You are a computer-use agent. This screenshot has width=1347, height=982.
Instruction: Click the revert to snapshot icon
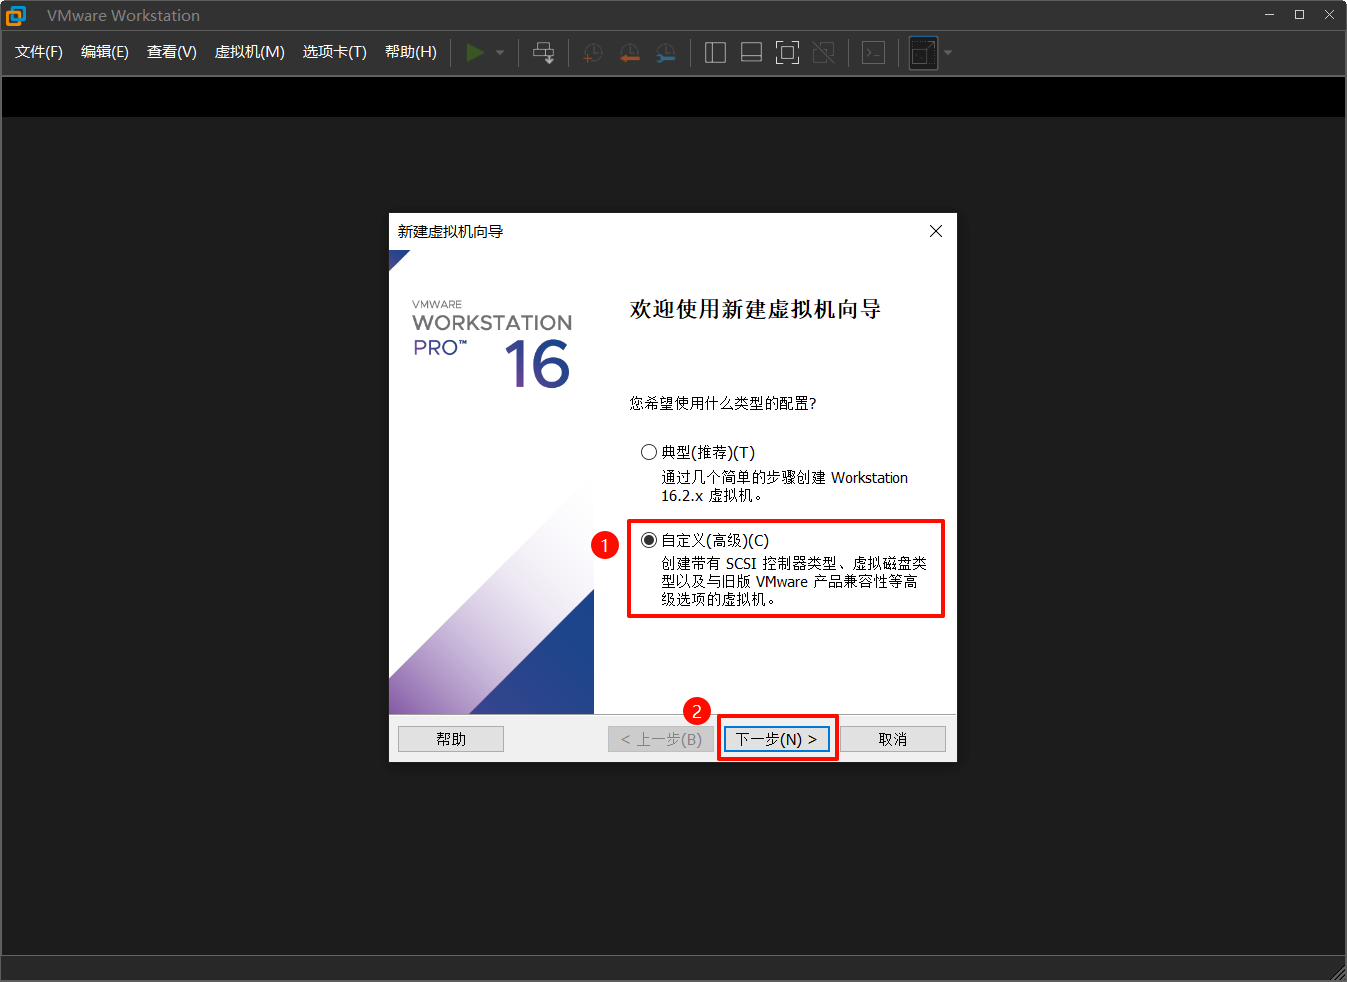tap(629, 52)
